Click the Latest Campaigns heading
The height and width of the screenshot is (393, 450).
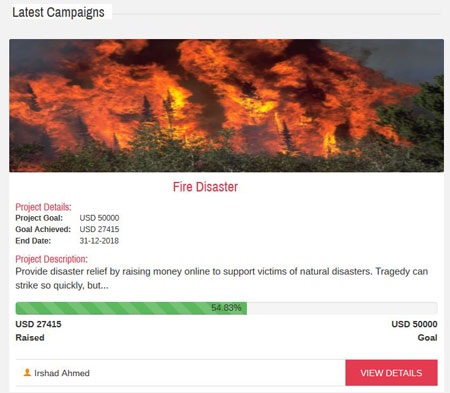58,12
